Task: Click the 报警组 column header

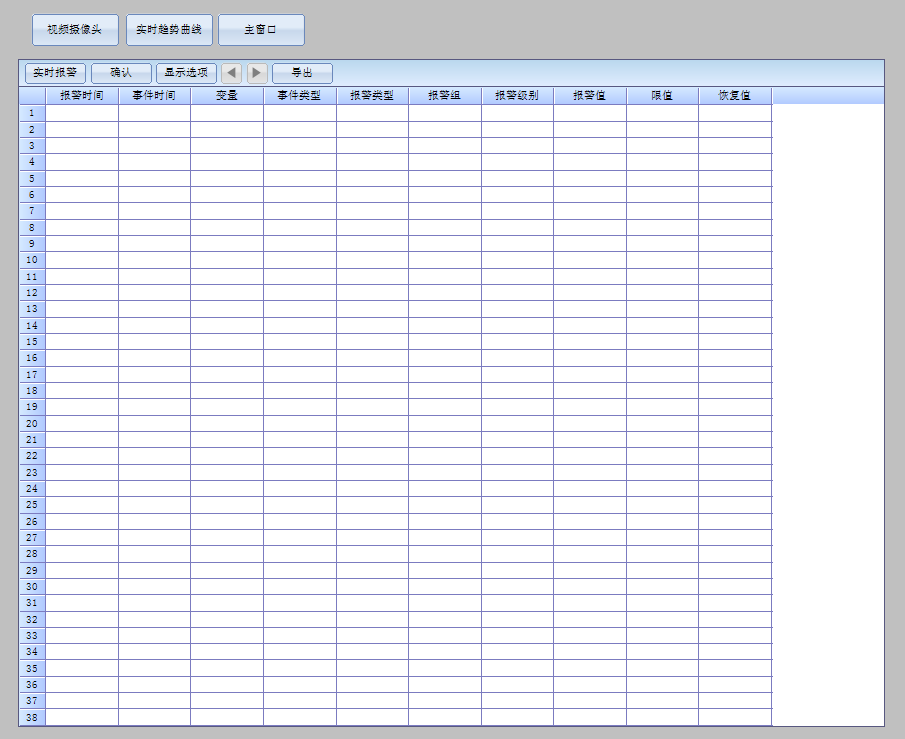Action: click(444, 96)
